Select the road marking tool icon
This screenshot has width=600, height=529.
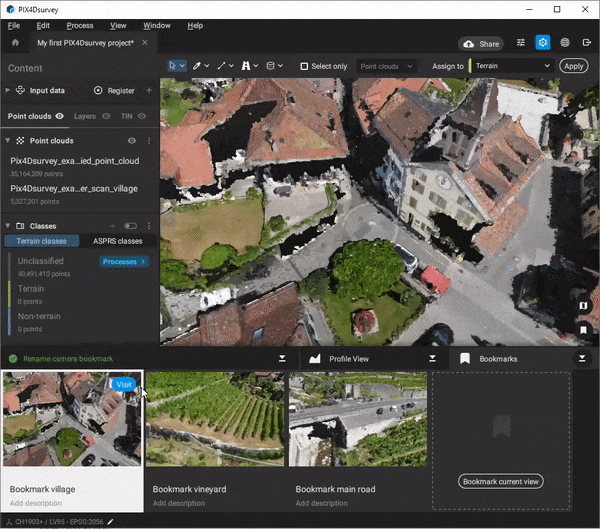pos(246,66)
